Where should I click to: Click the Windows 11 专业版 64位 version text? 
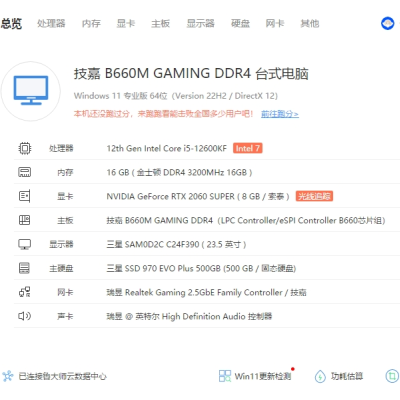pos(176,96)
